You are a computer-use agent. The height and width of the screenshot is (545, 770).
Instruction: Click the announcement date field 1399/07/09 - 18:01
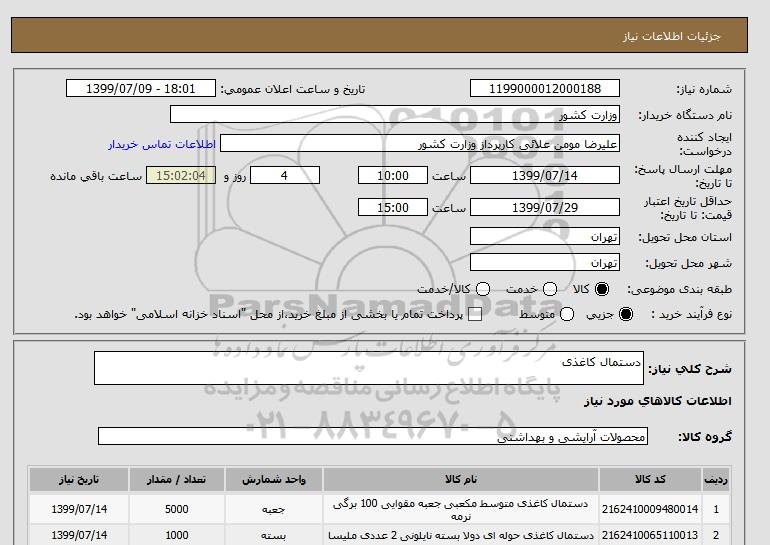140,88
